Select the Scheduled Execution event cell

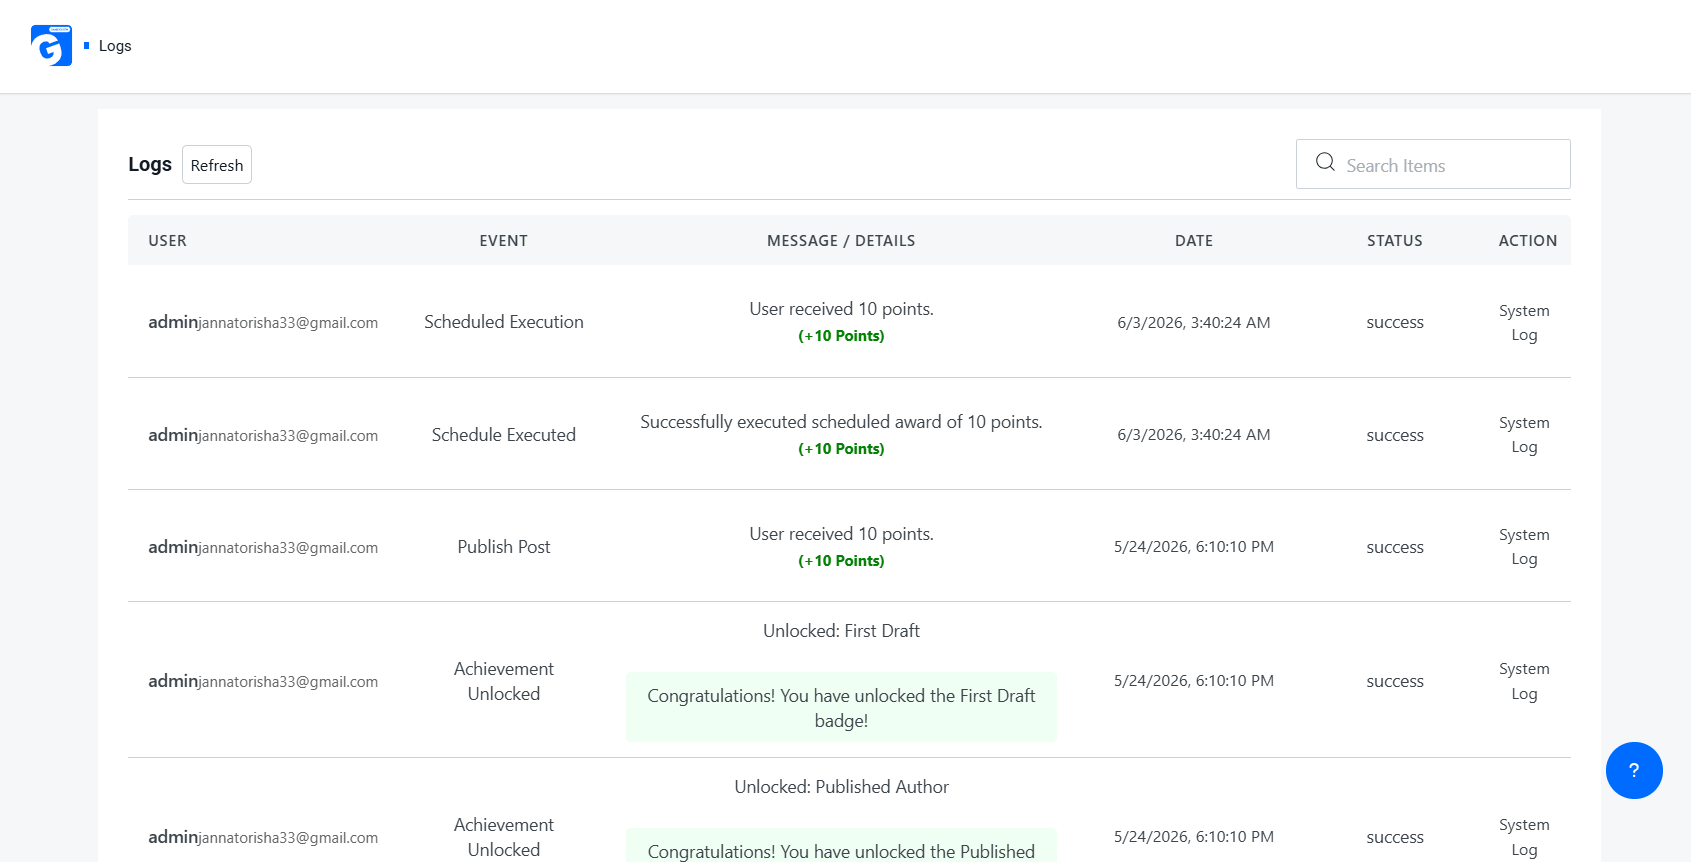[x=504, y=322]
